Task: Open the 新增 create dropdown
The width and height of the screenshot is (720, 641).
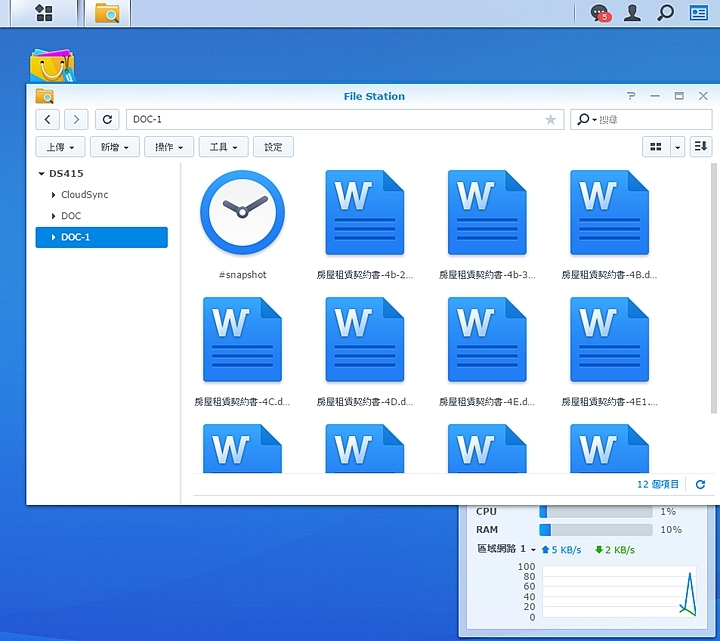Action: click(114, 147)
